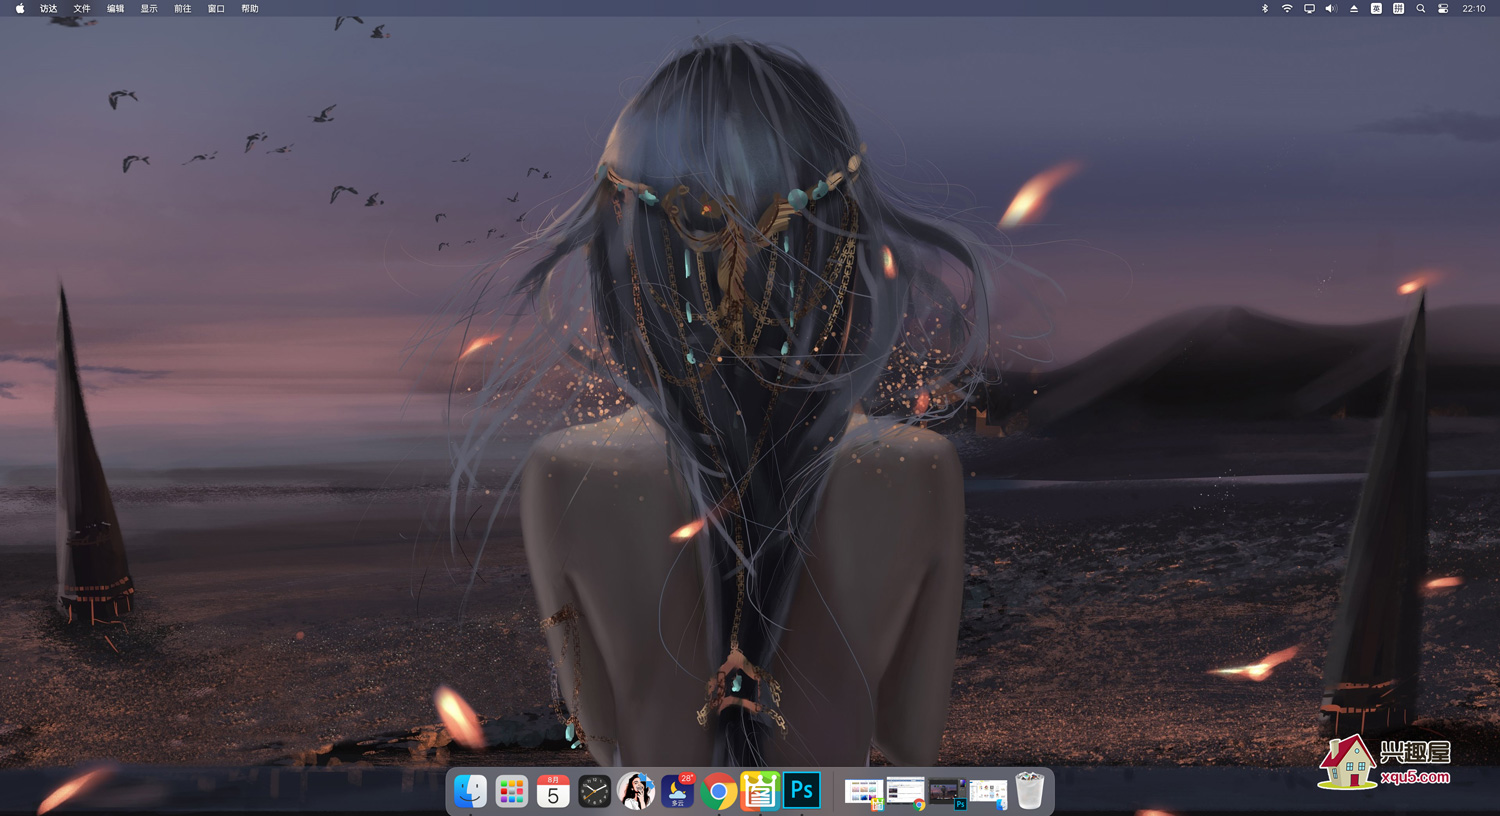This screenshot has height=816, width=1500.
Task: Open the 显示 menu
Action: (x=149, y=8)
